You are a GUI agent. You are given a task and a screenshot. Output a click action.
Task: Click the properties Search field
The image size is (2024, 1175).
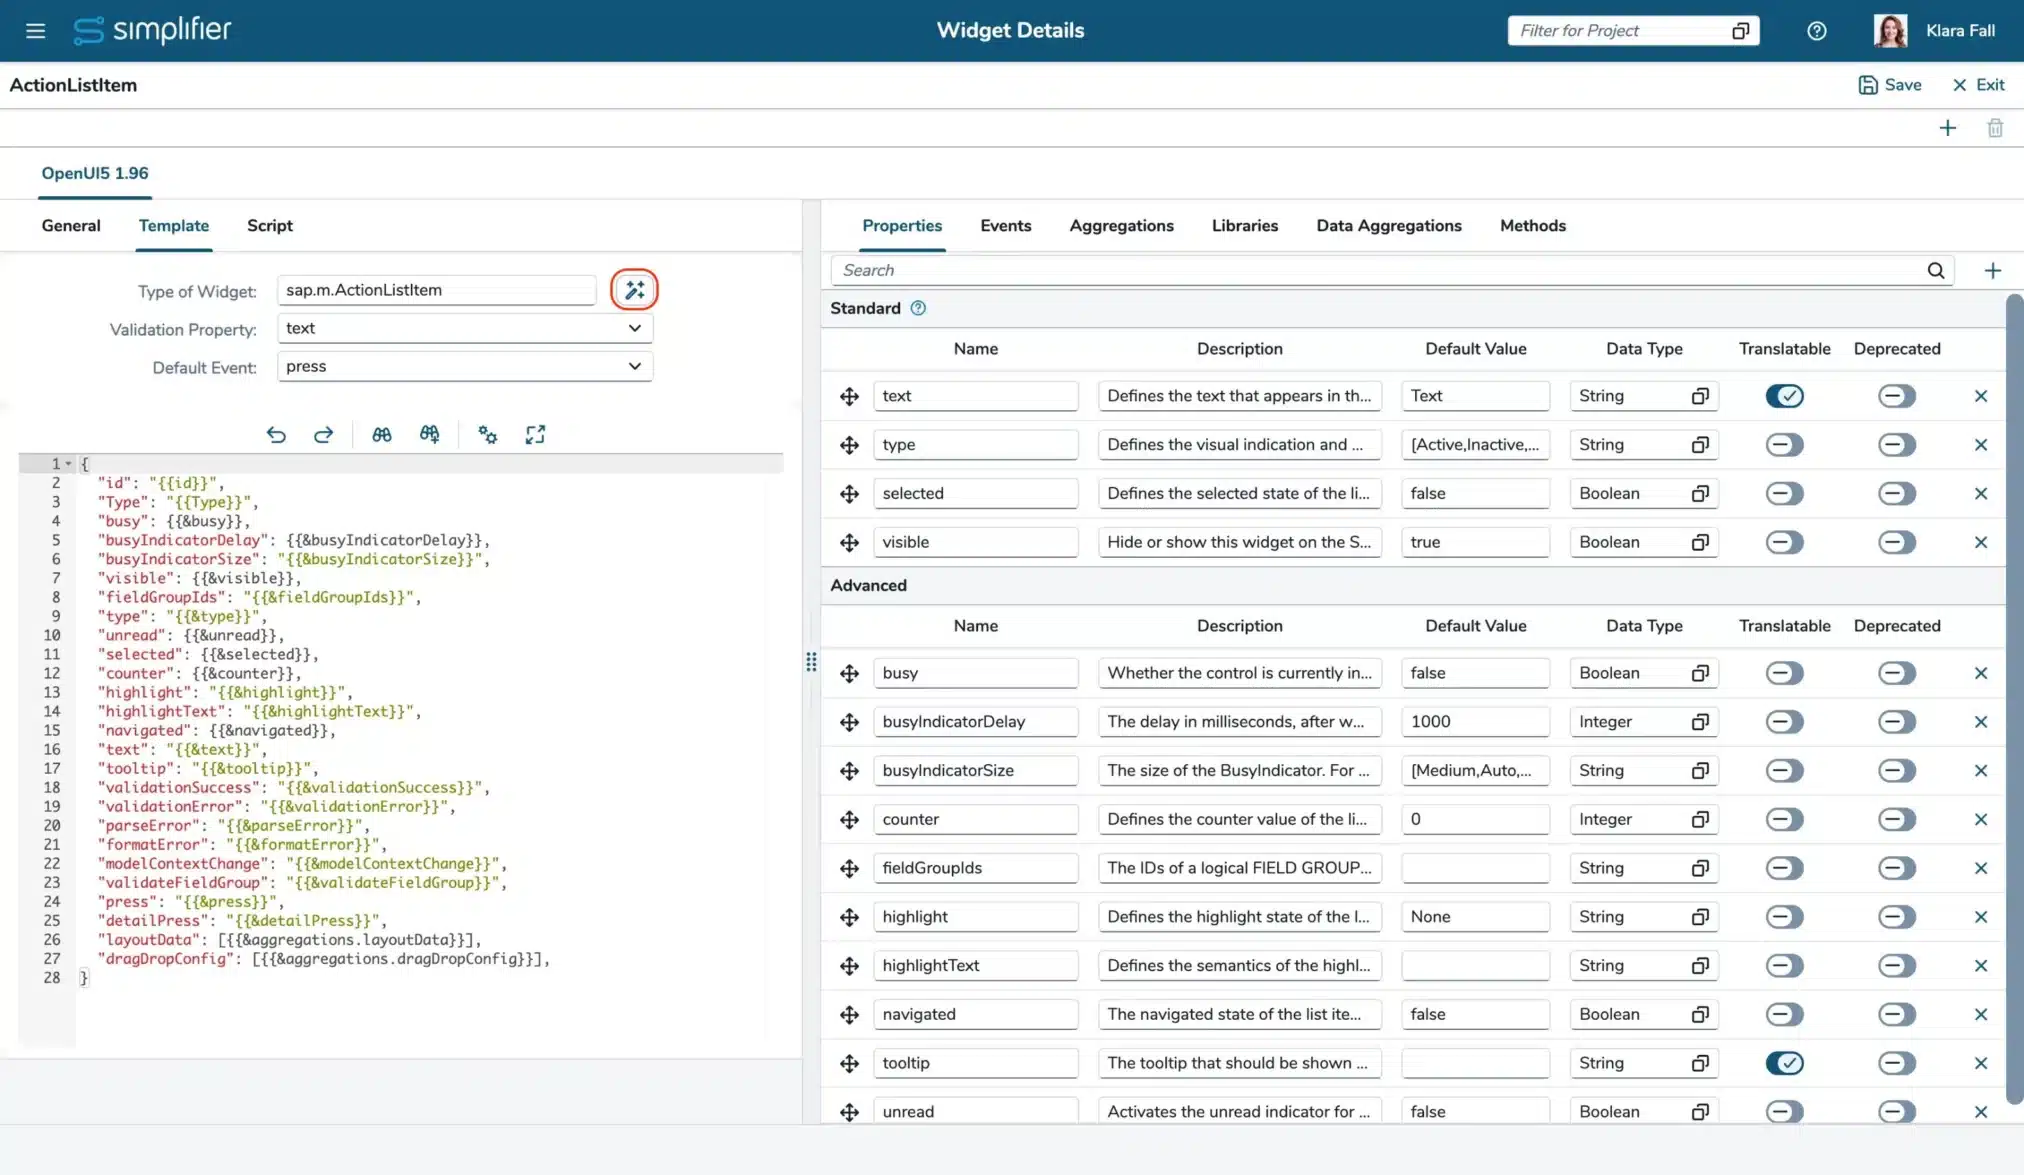pyautogui.click(x=1380, y=270)
